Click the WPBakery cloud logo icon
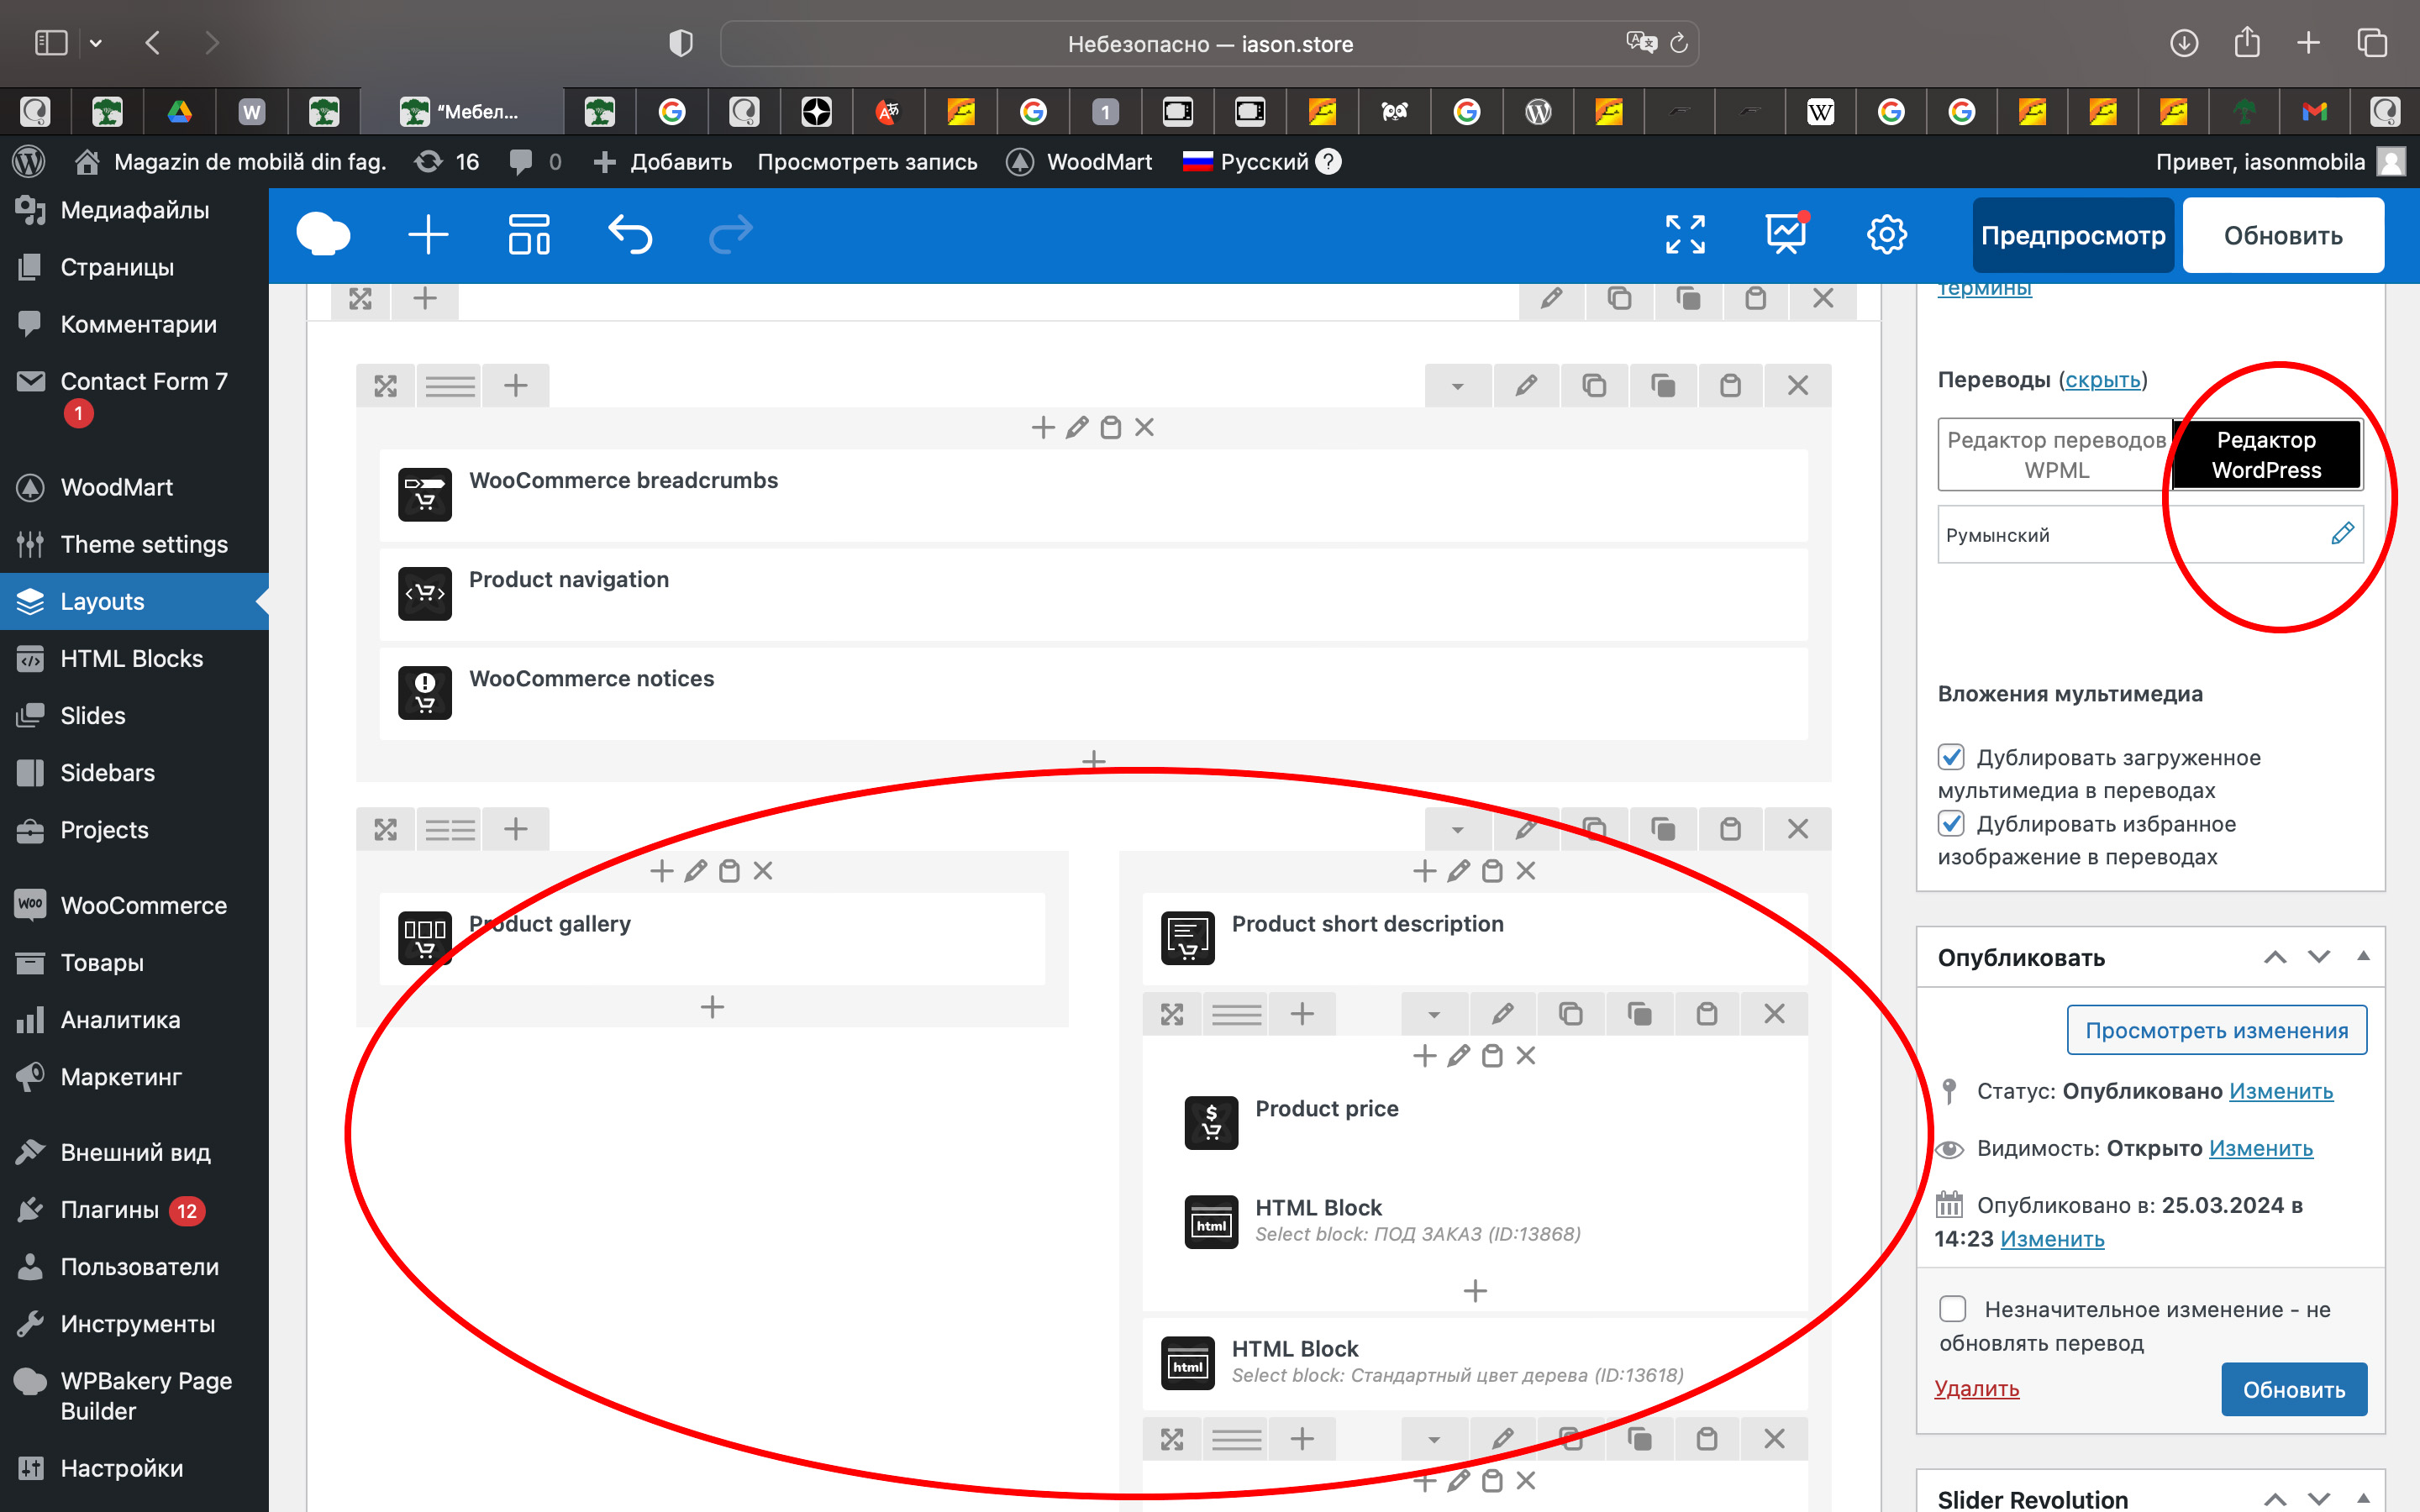The height and width of the screenshot is (1512, 2420). click(x=323, y=235)
